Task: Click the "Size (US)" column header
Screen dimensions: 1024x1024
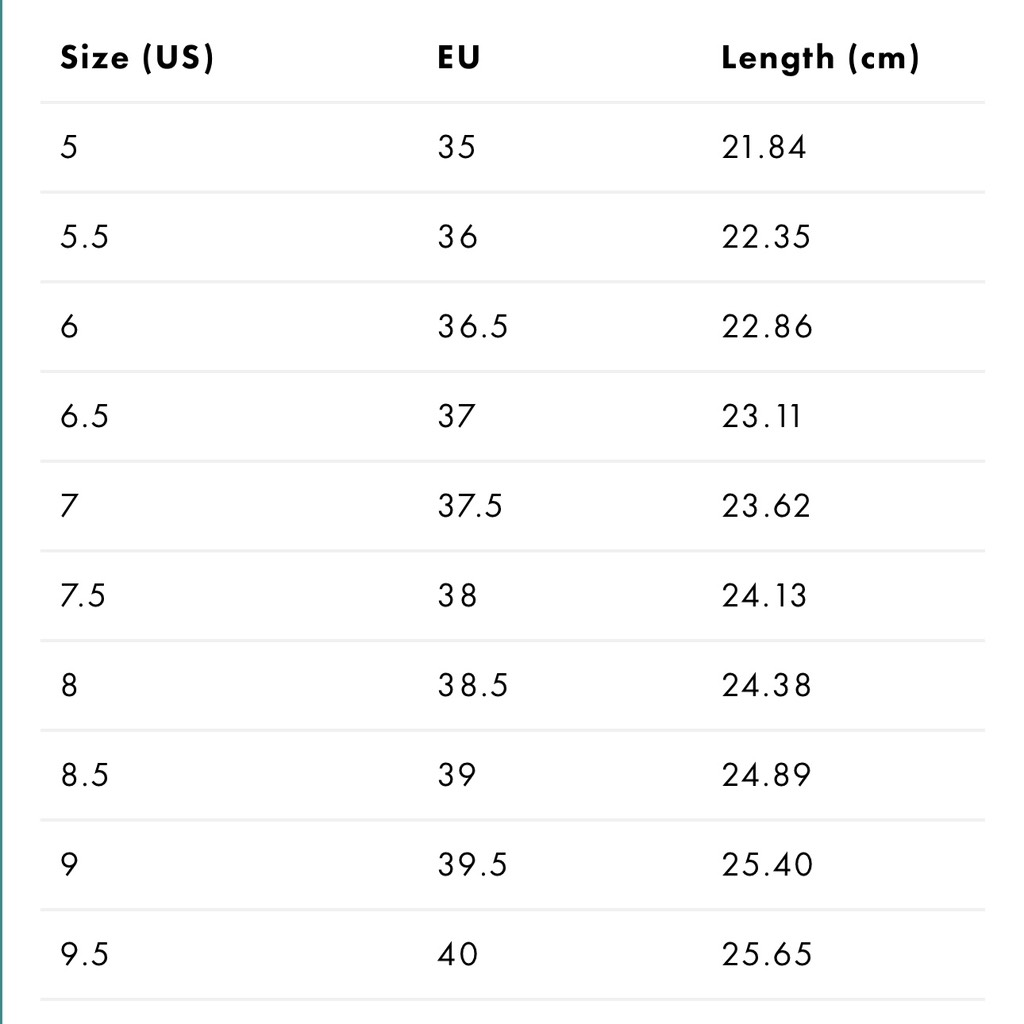Action: pos(137,58)
